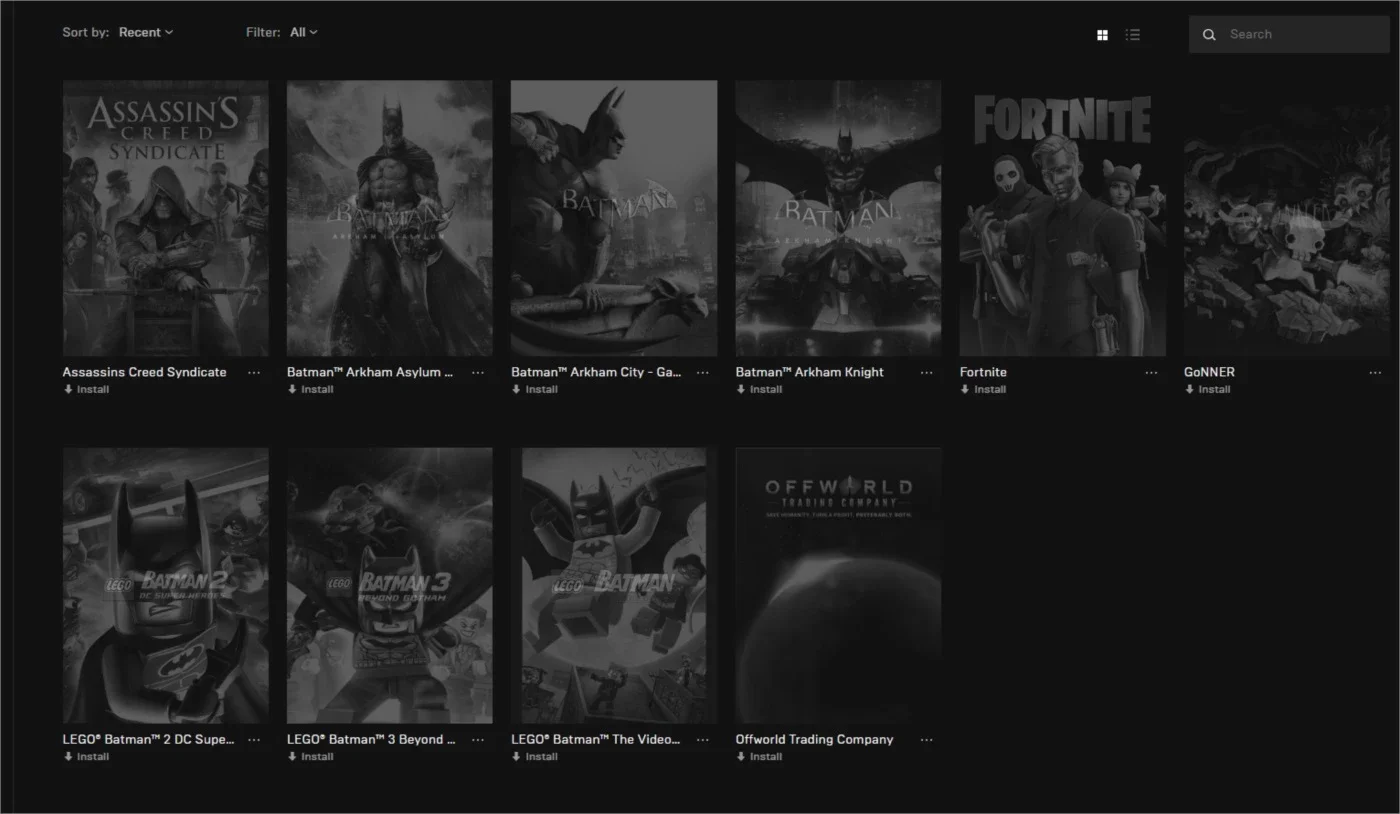
Task: Open the Offworld Trading Company cover art
Action: 838,586
